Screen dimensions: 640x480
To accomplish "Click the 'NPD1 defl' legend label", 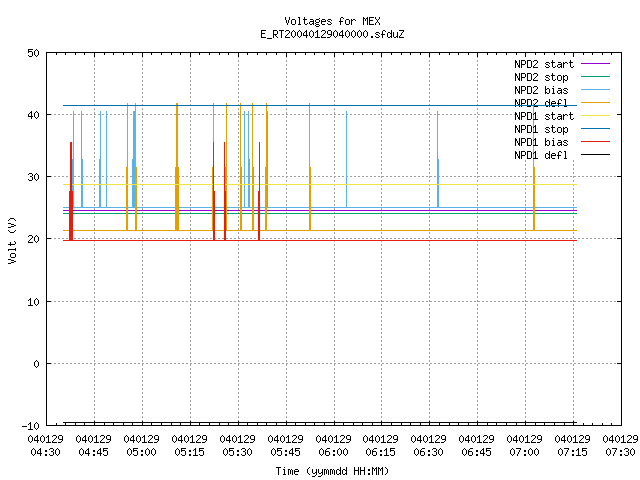I will tap(541, 156).
